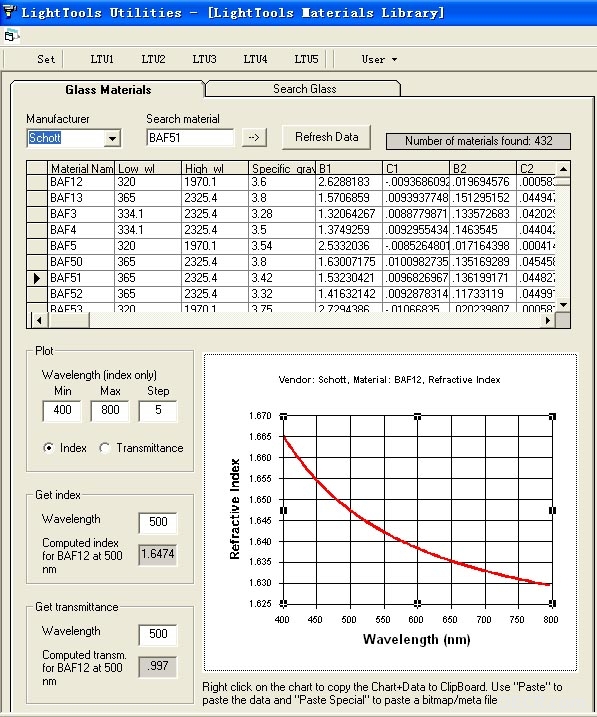
Task: Open the Glass Materials tab
Action: click(108, 90)
